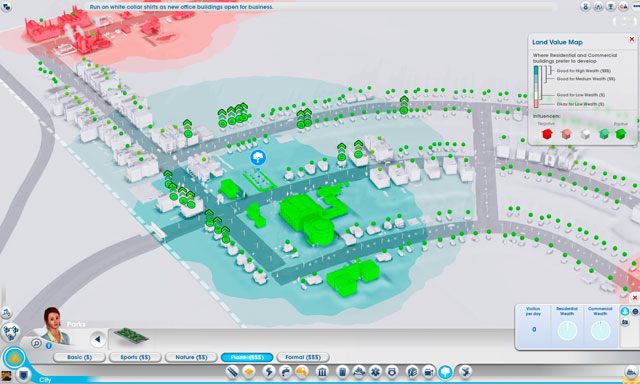
Task: Click the blue park marker on map
Action: tap(258, 158)
